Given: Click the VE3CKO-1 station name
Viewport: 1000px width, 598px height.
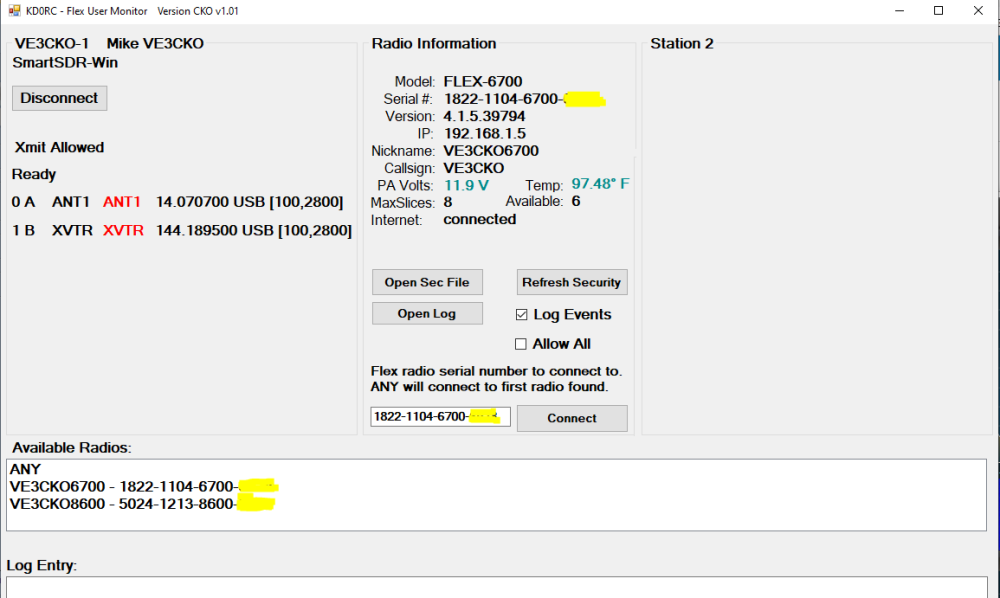Looking at the screenshot, I should [x=52, y=43].
